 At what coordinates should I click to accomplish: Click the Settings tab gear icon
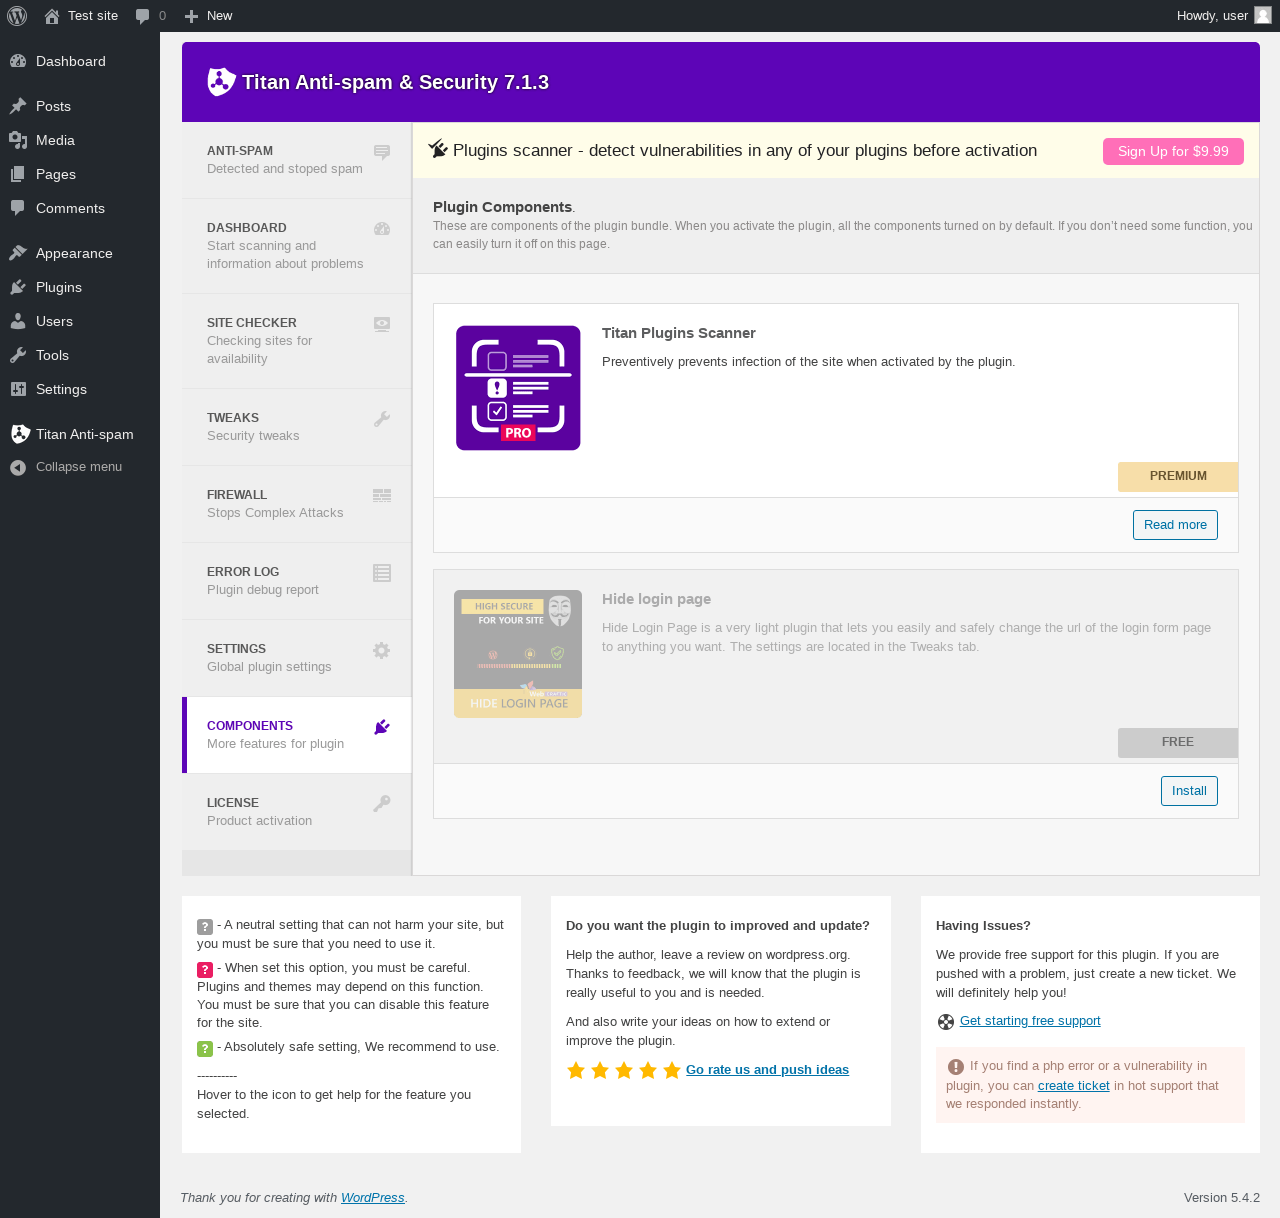point(381,650)
